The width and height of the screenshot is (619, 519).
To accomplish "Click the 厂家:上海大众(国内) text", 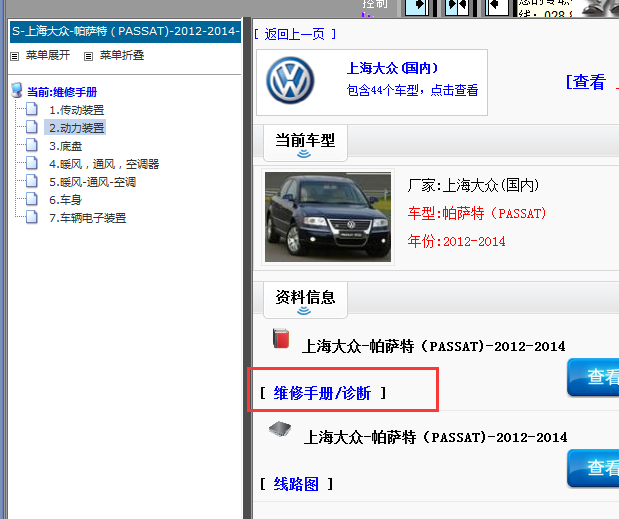I will pyautogui.click(x=473, y=185).
